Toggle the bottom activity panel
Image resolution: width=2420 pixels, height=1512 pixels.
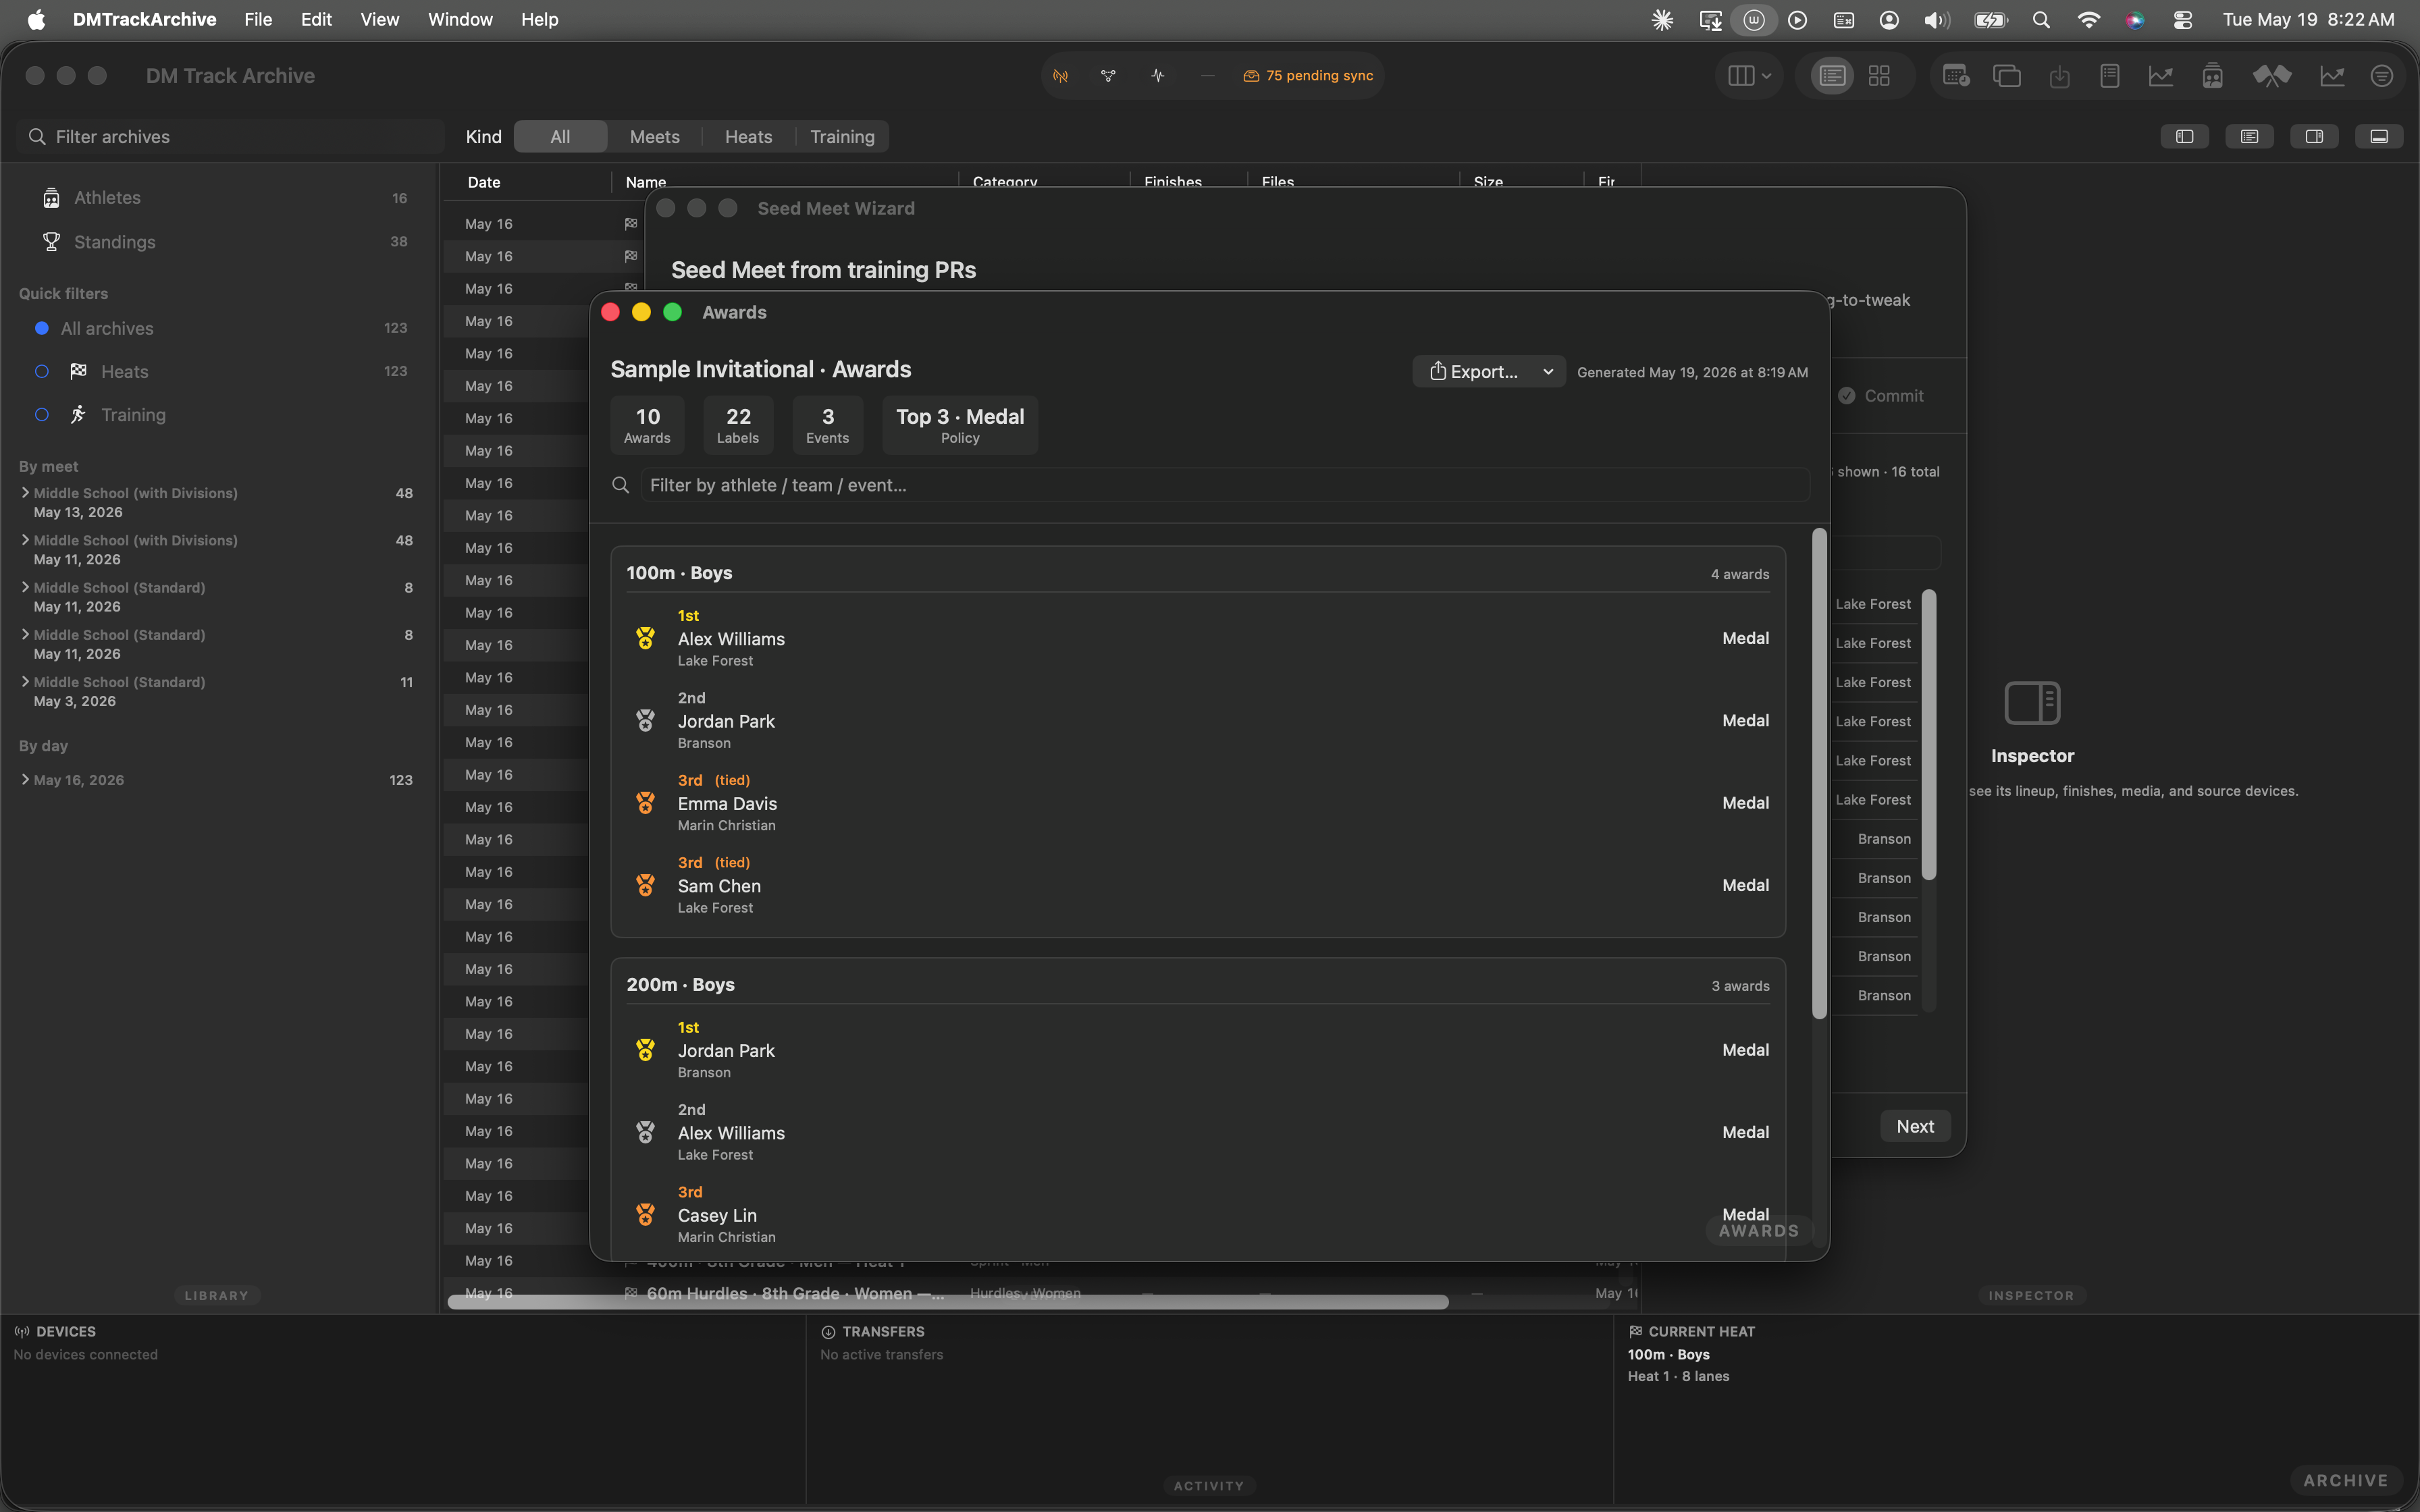[x=2379, y=137]
